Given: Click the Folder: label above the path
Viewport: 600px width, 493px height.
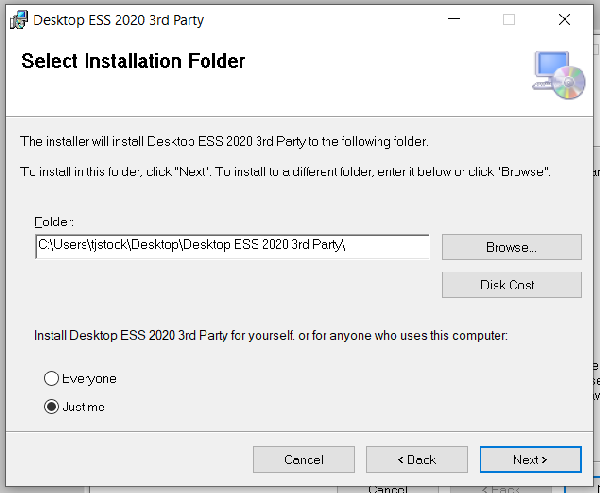Looking at the screenshot, I should 54,221.
